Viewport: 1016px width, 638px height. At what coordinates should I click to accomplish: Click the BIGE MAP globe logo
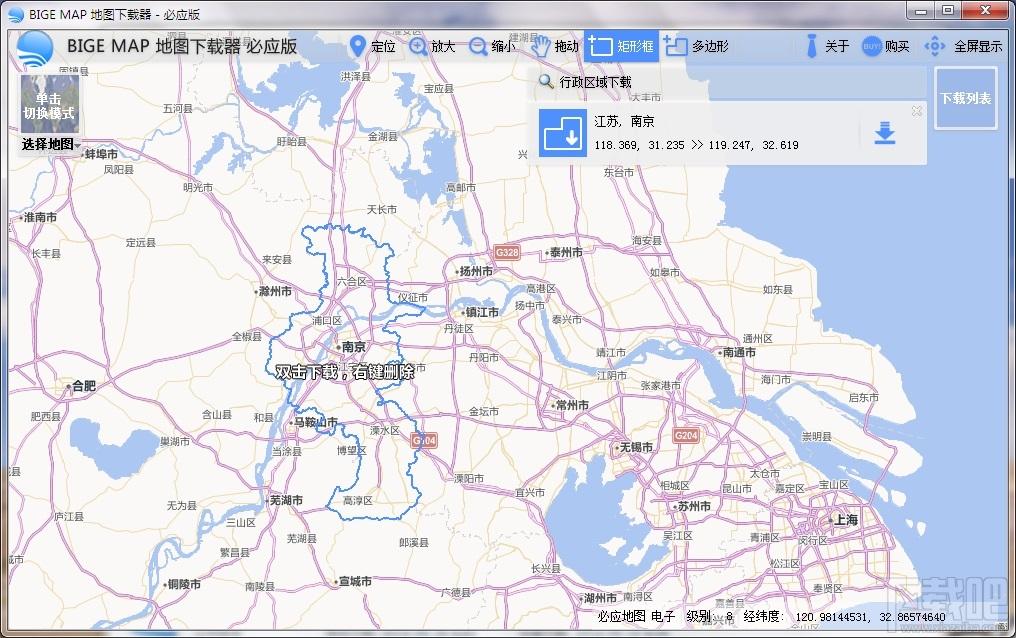tap(35, 49)
